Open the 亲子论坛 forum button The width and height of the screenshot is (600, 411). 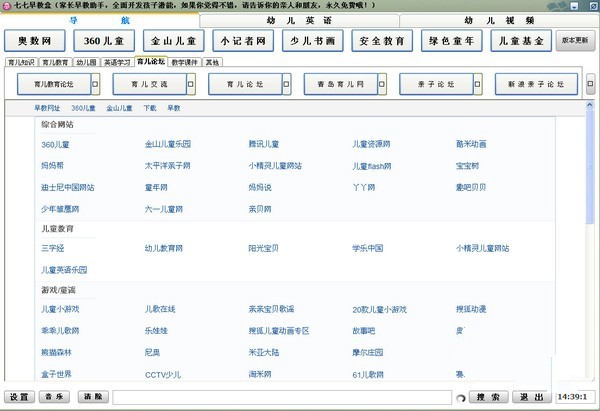pos(436,84)
